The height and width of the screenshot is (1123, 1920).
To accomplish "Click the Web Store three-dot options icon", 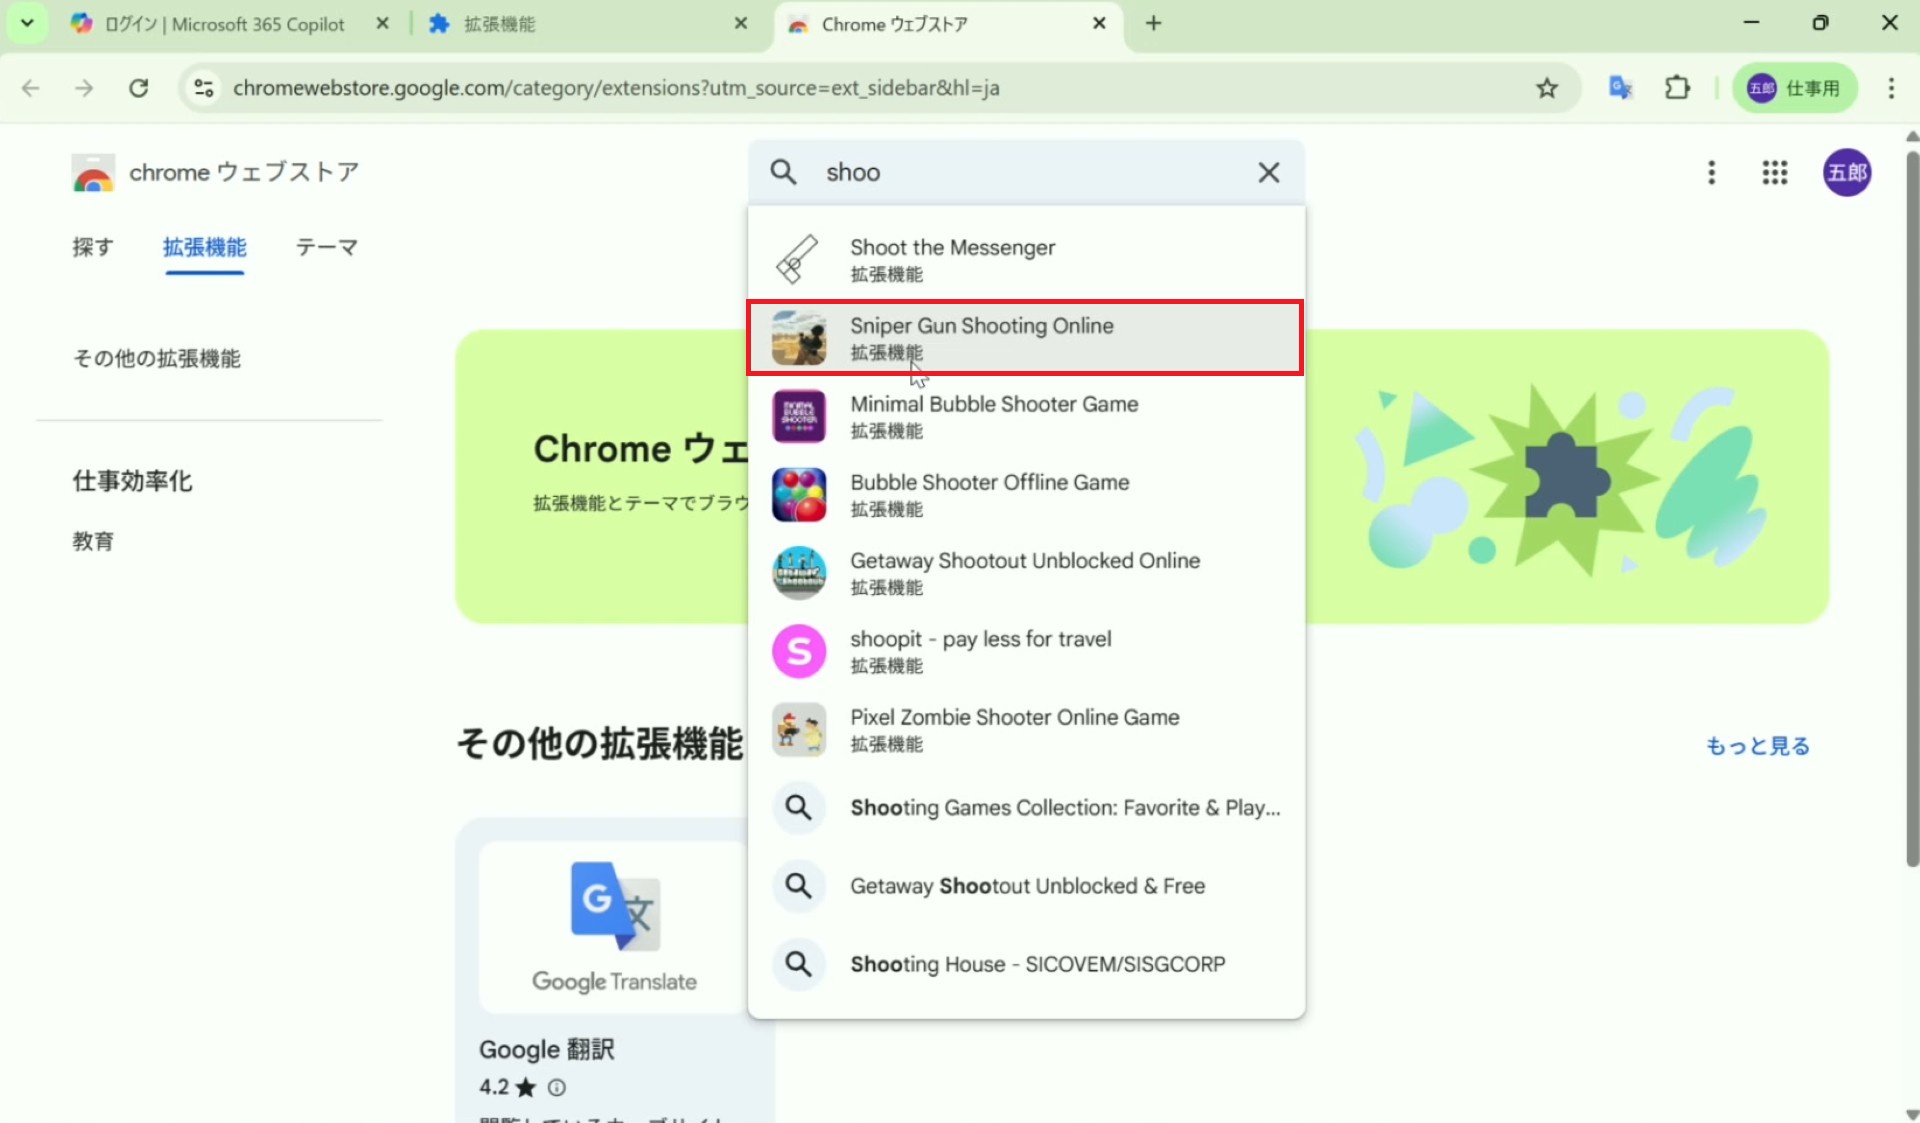I will (1711, 173).
